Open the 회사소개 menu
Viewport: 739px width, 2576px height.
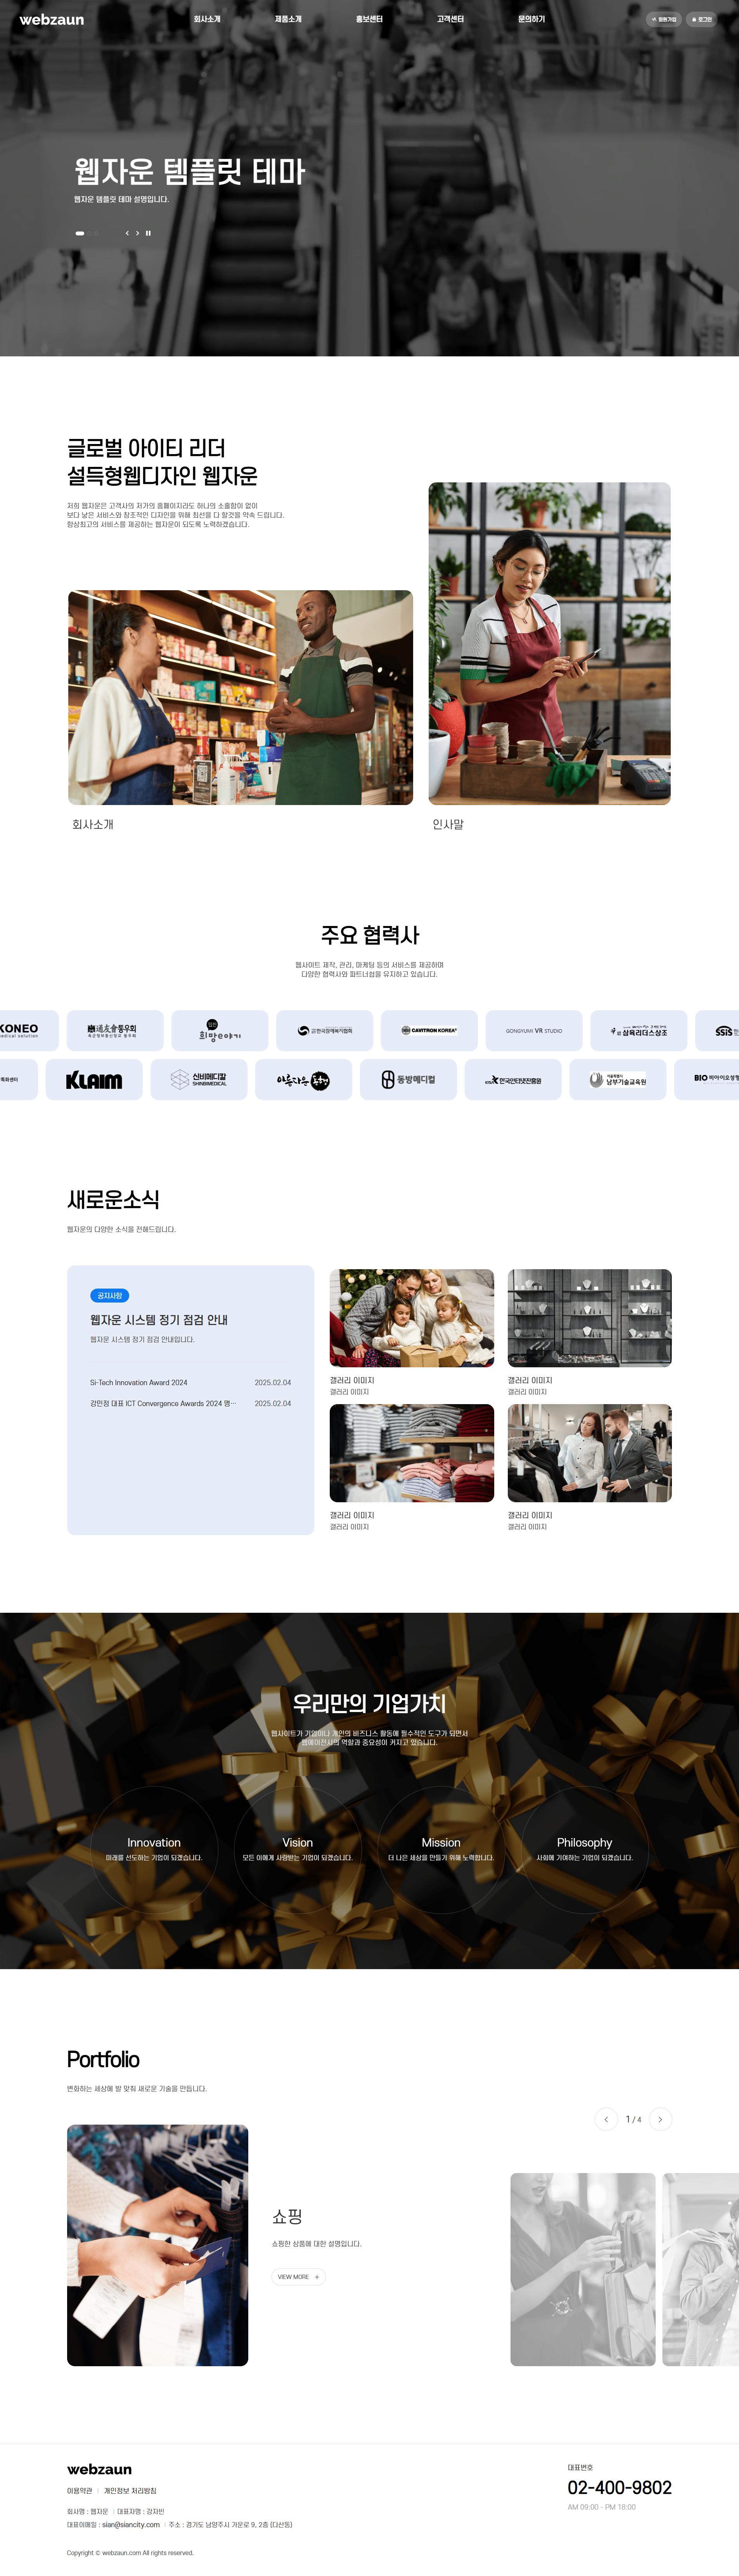207,19
